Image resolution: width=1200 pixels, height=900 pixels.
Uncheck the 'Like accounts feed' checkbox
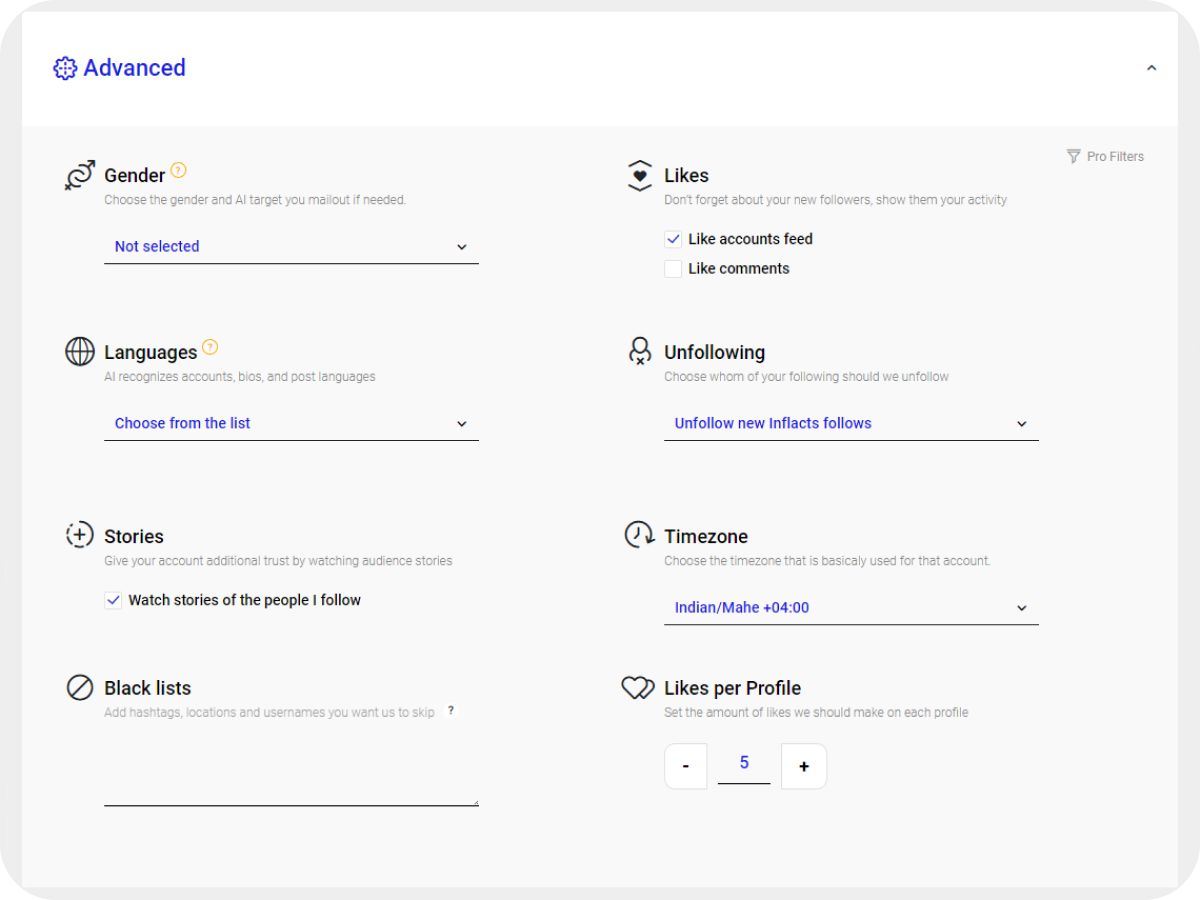tap(673, 239)
